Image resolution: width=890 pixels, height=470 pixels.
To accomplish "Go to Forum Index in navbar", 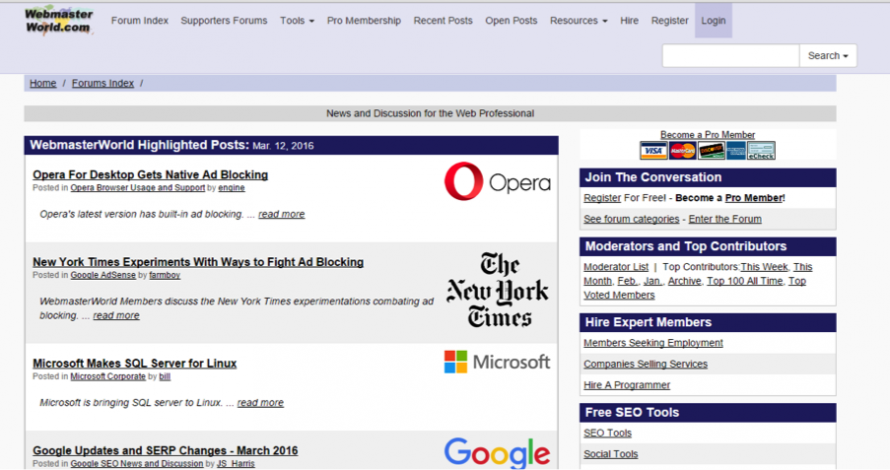I will [140, 20].
